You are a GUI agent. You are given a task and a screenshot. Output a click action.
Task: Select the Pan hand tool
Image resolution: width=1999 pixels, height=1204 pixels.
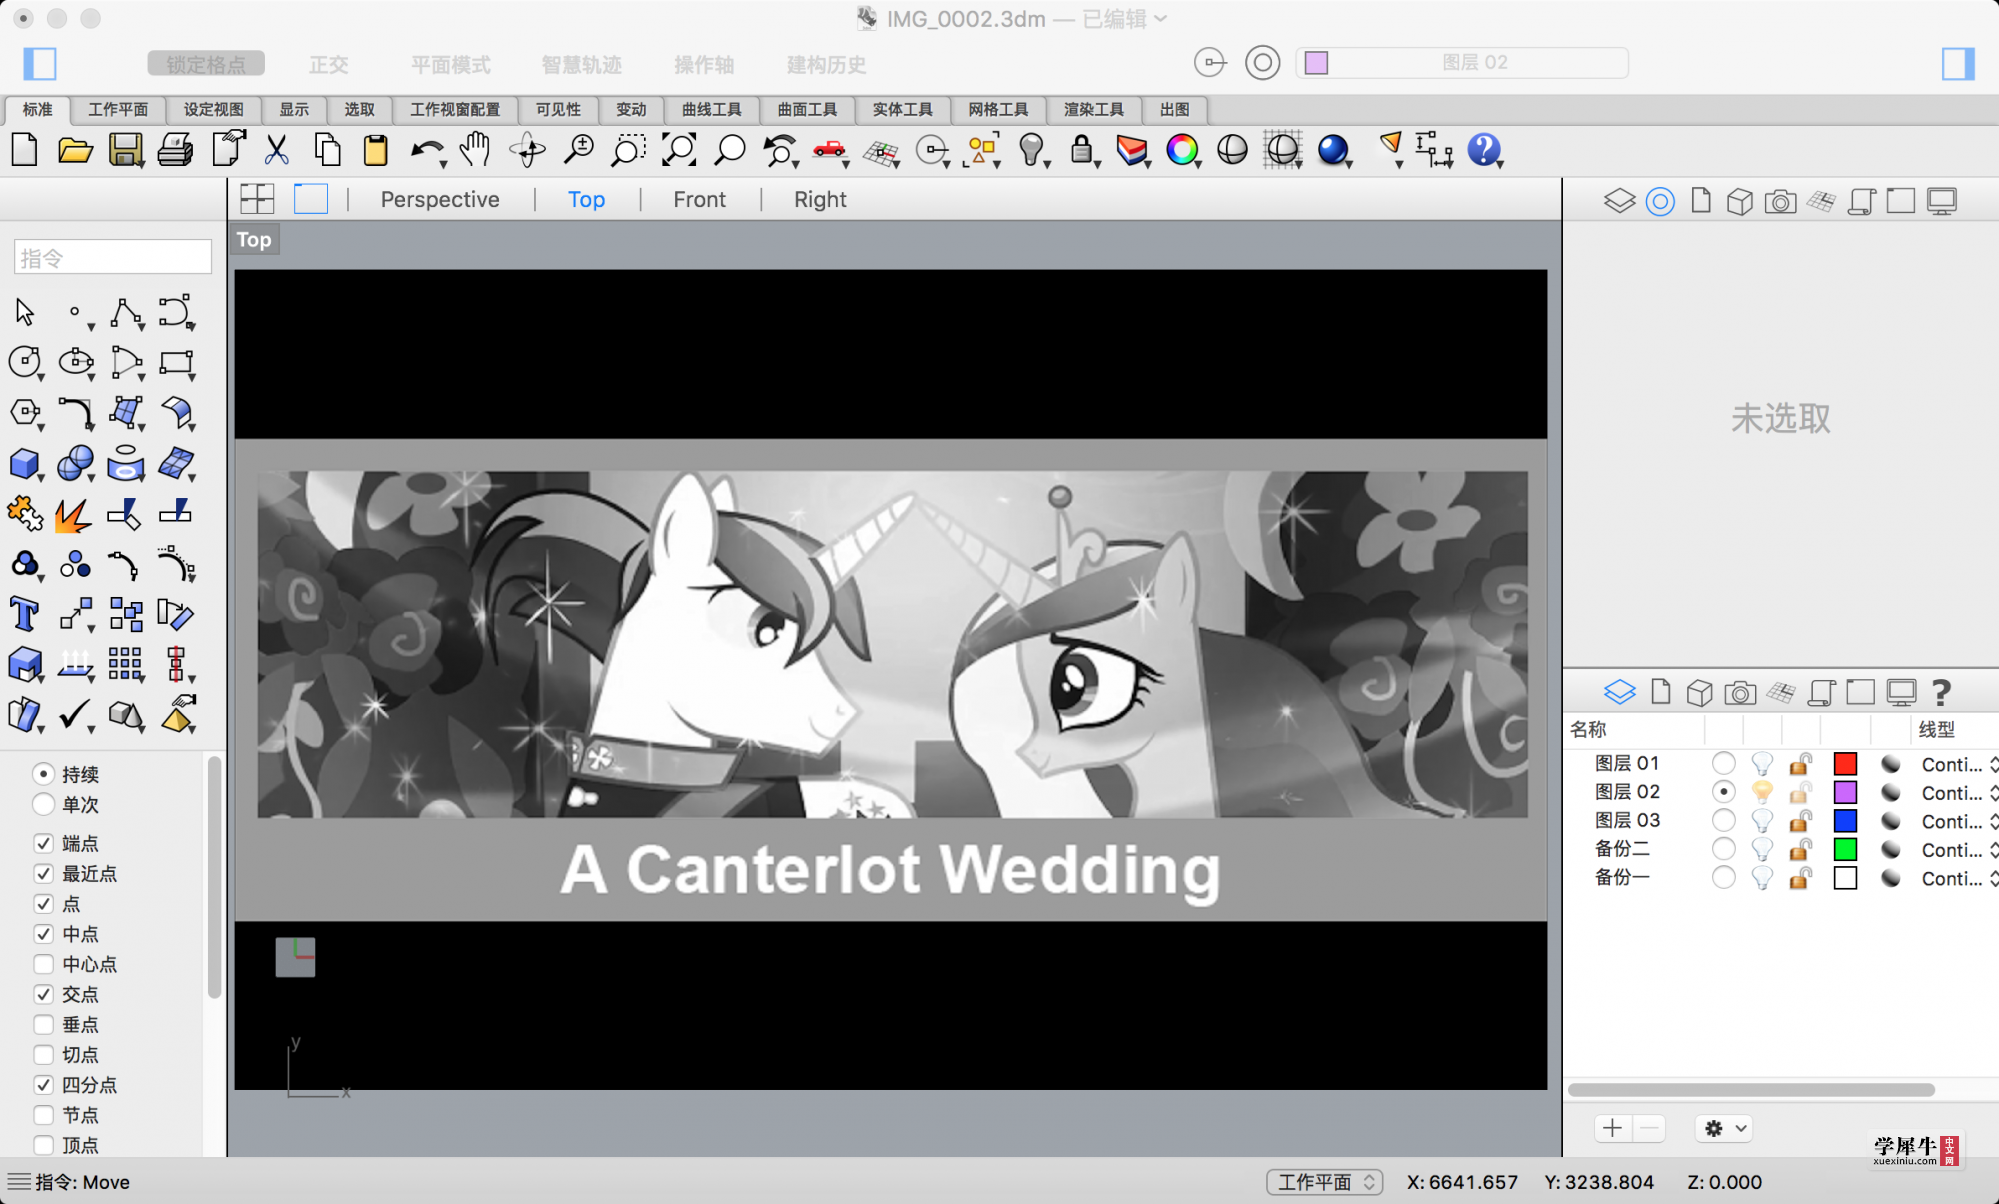point(475,150)
